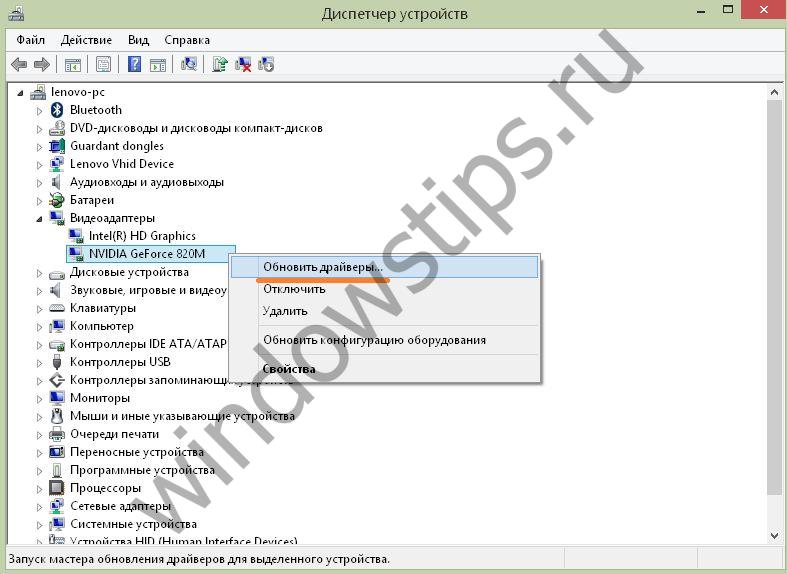Select the Мониторы row text
The image size is (787, 574).
[x=100, y=398]
